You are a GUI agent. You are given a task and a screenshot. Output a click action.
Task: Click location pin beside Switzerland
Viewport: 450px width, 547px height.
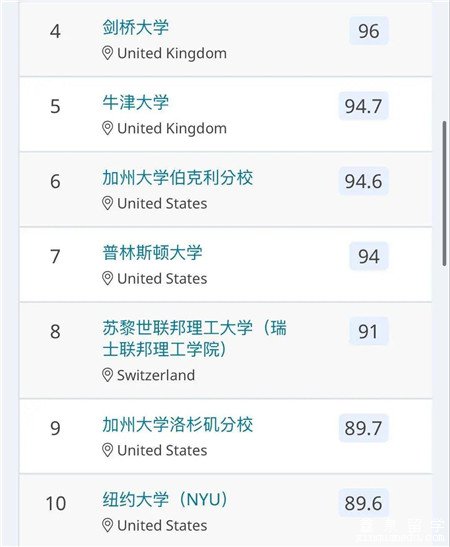pyautogui.click(x=107, y=375)
